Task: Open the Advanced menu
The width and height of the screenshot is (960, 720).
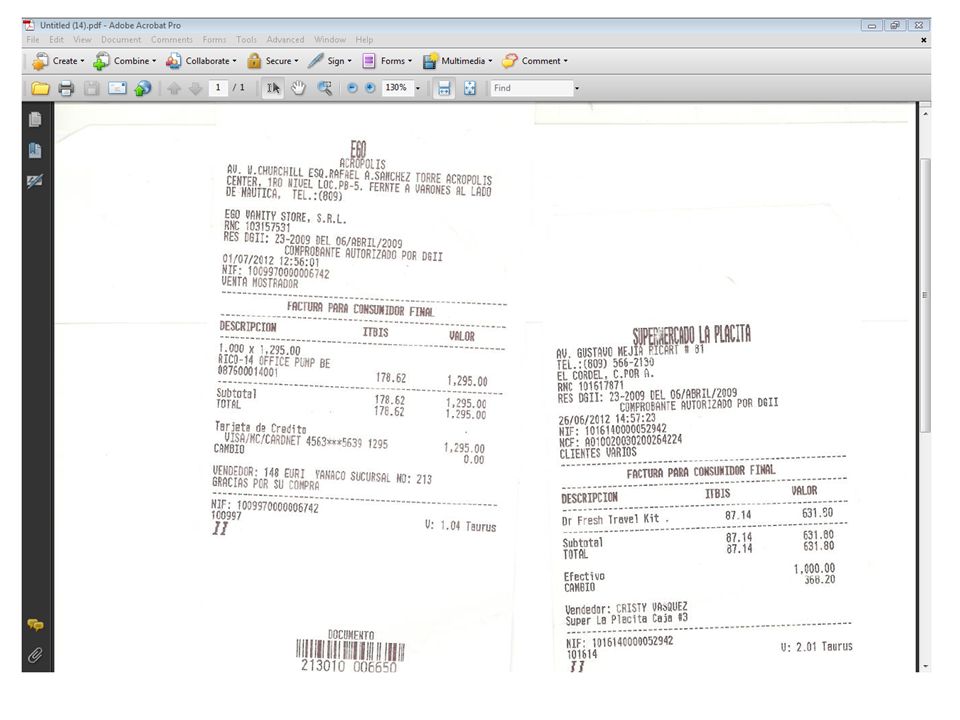Action: point(285,40)
